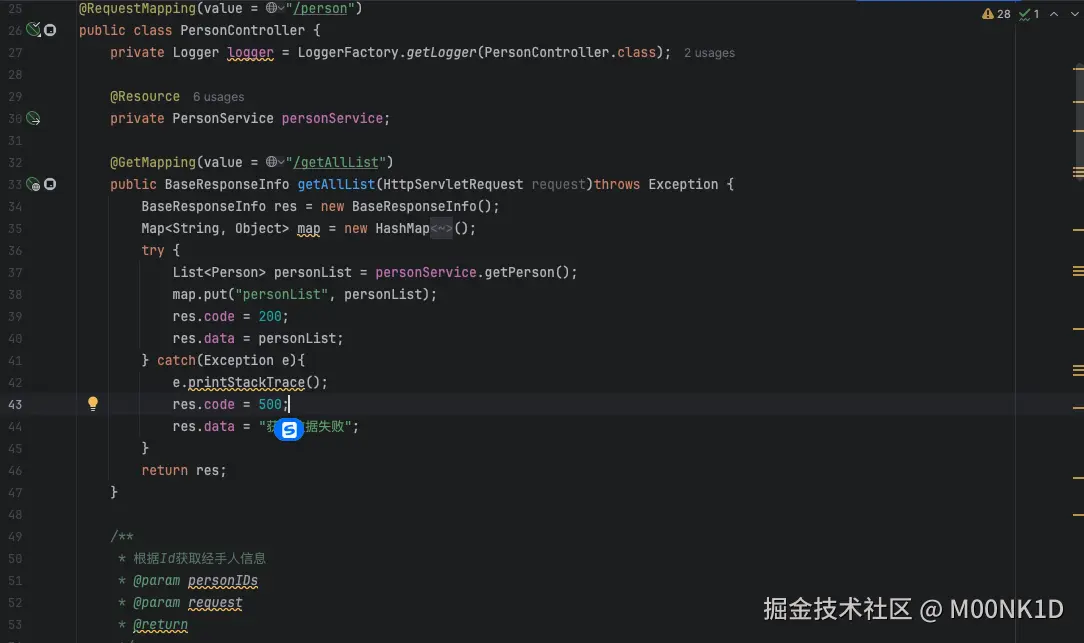Screen dimensions: 1084x643
Task: Jump to next problem with down chevron
Action: pyautogui.click(x=1074, y=14)
